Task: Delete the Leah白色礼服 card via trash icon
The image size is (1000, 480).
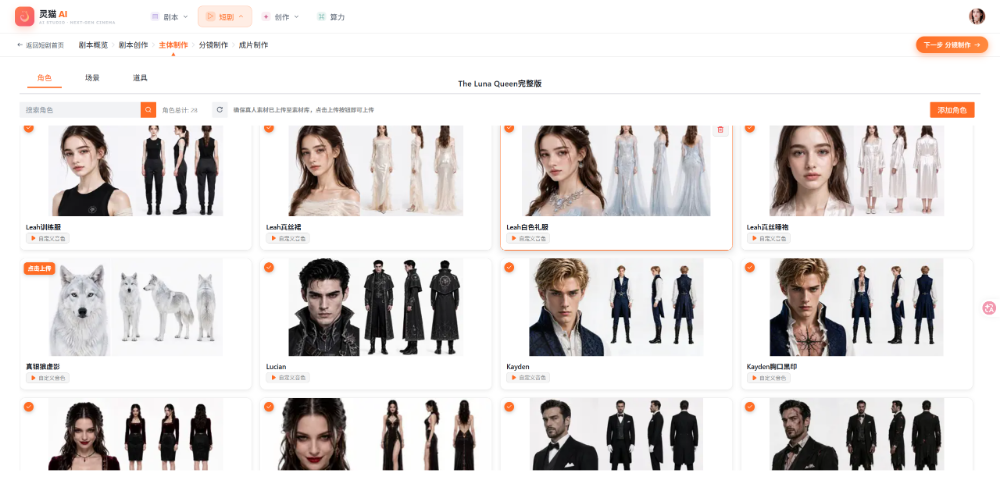Action: pyautogui.click(x=721, y=129)
